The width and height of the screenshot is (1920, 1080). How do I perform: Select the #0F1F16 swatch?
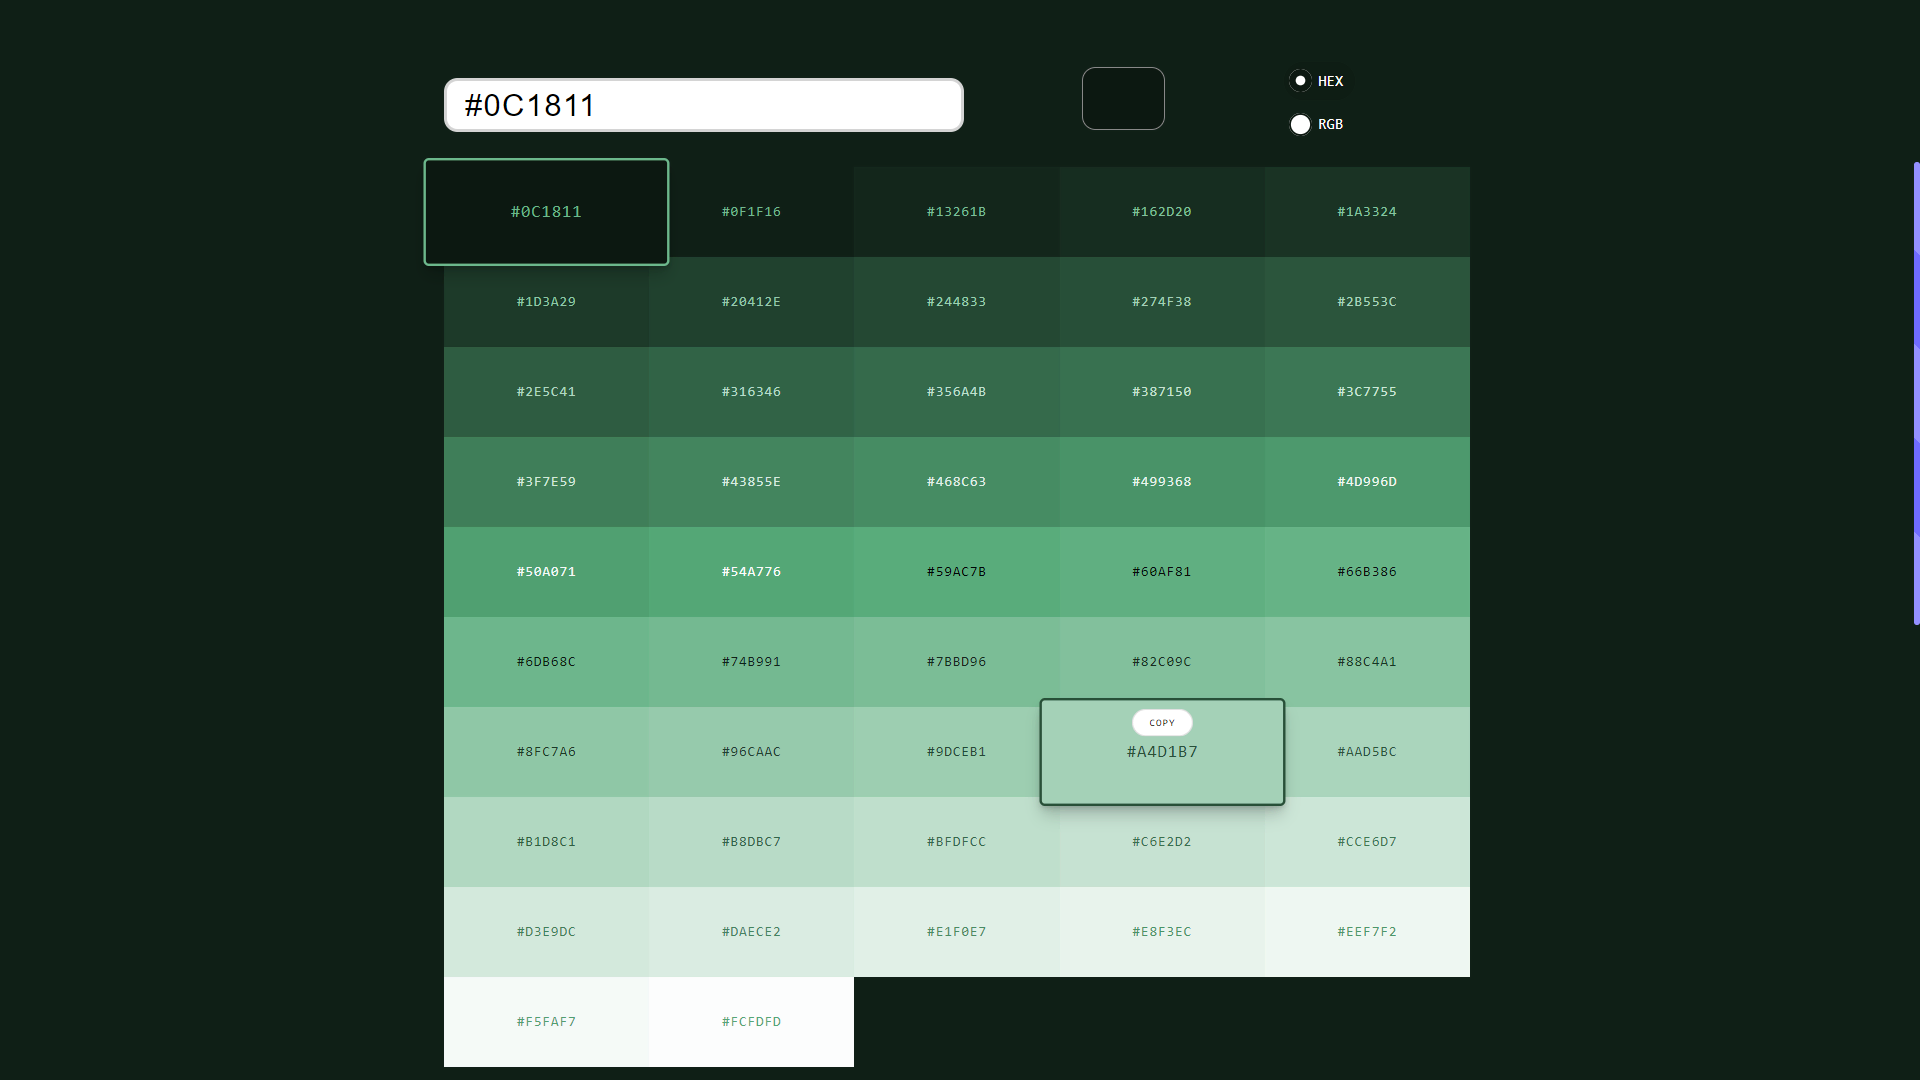click(x=751, y=212)
